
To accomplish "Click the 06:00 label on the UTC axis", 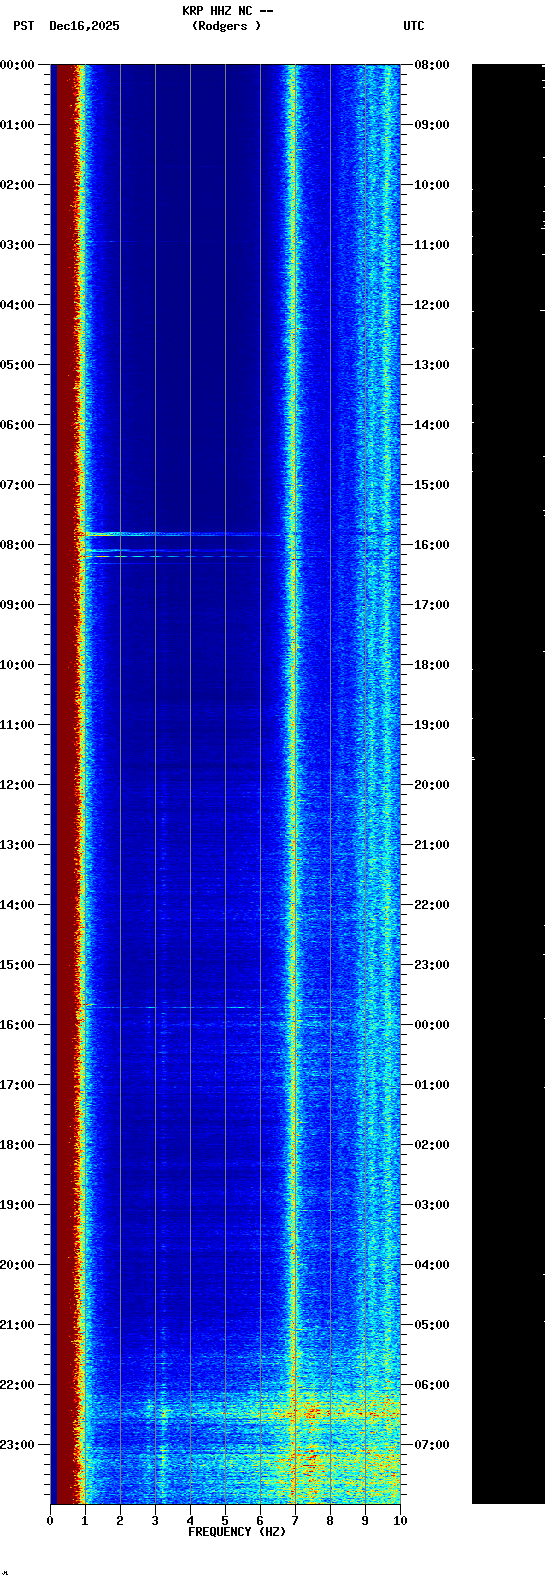I will tap(432, 1385).
